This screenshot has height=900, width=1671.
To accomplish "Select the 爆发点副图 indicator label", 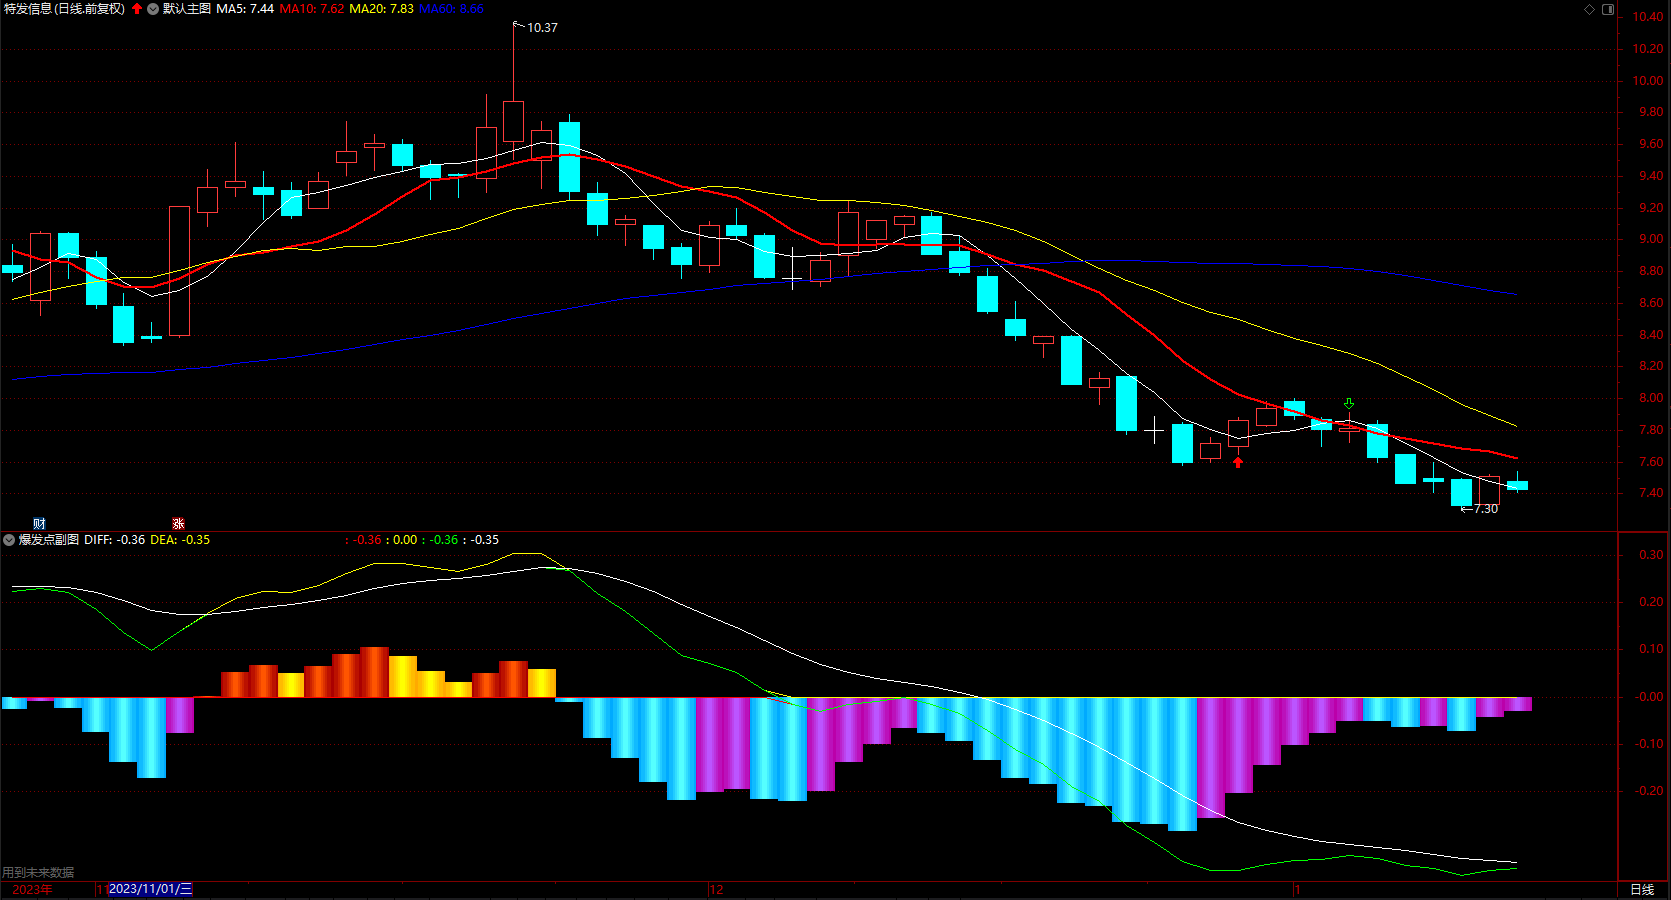I will pos(49,540).
